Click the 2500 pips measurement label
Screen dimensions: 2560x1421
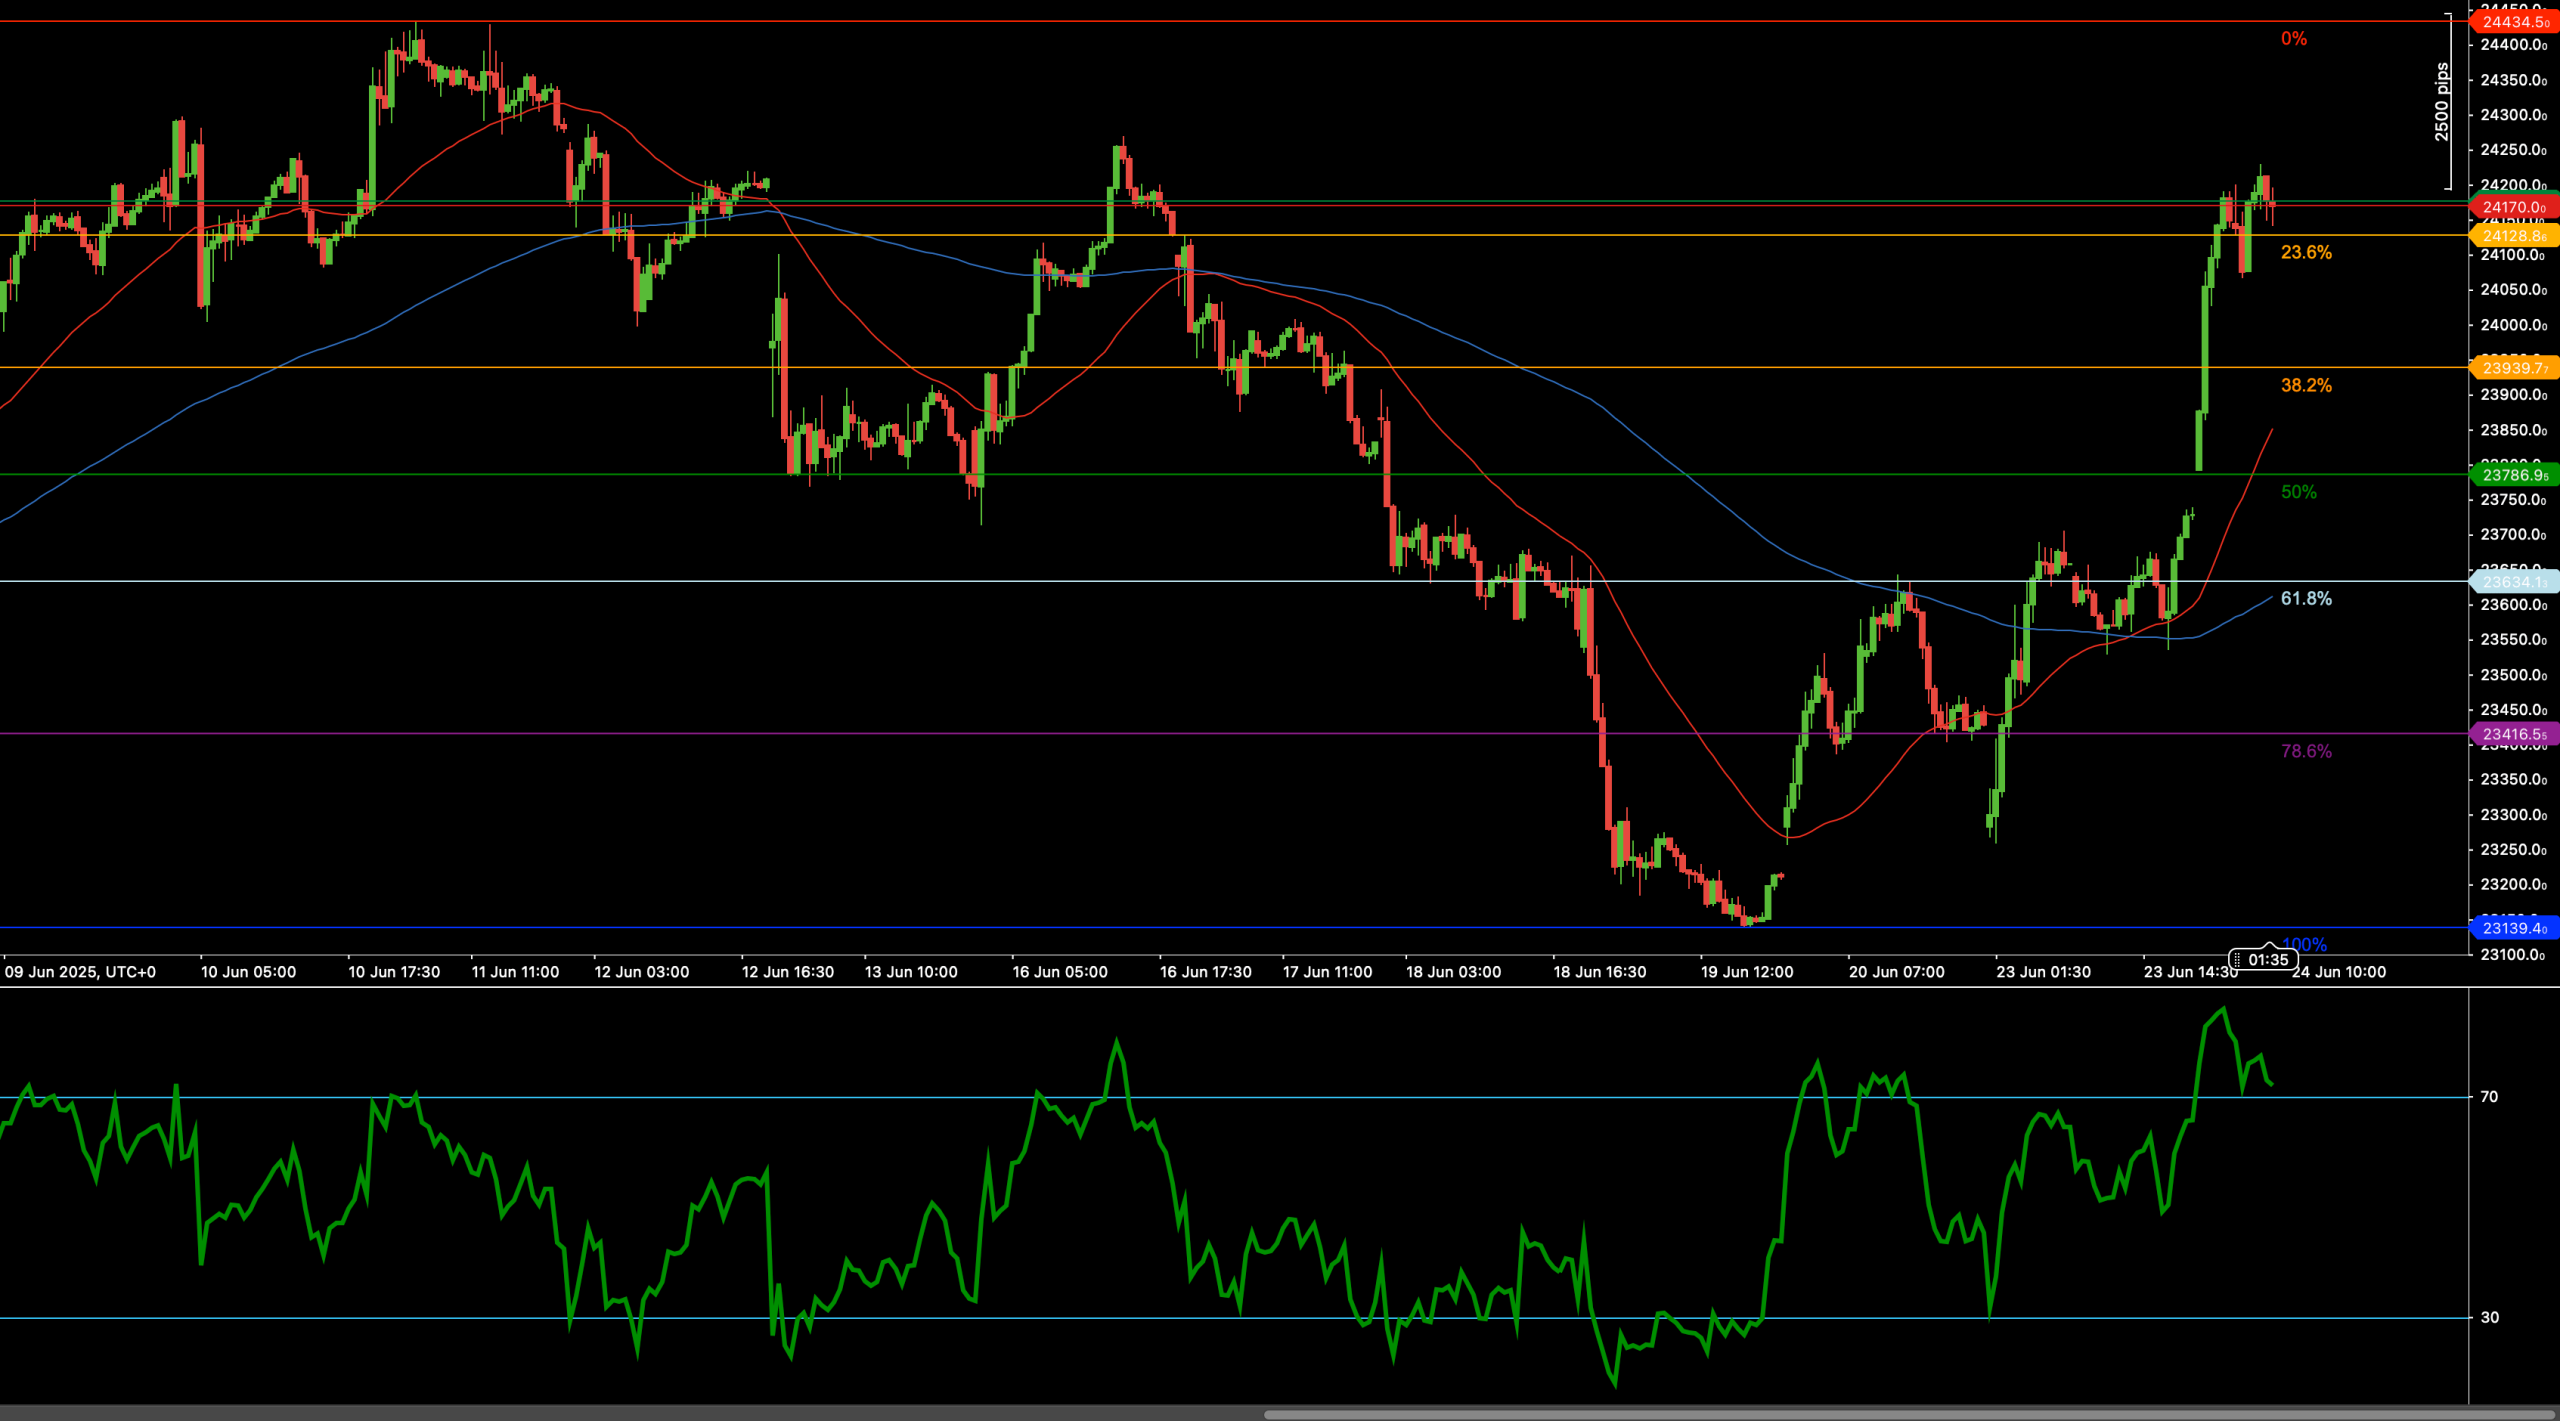(2442, 102)
